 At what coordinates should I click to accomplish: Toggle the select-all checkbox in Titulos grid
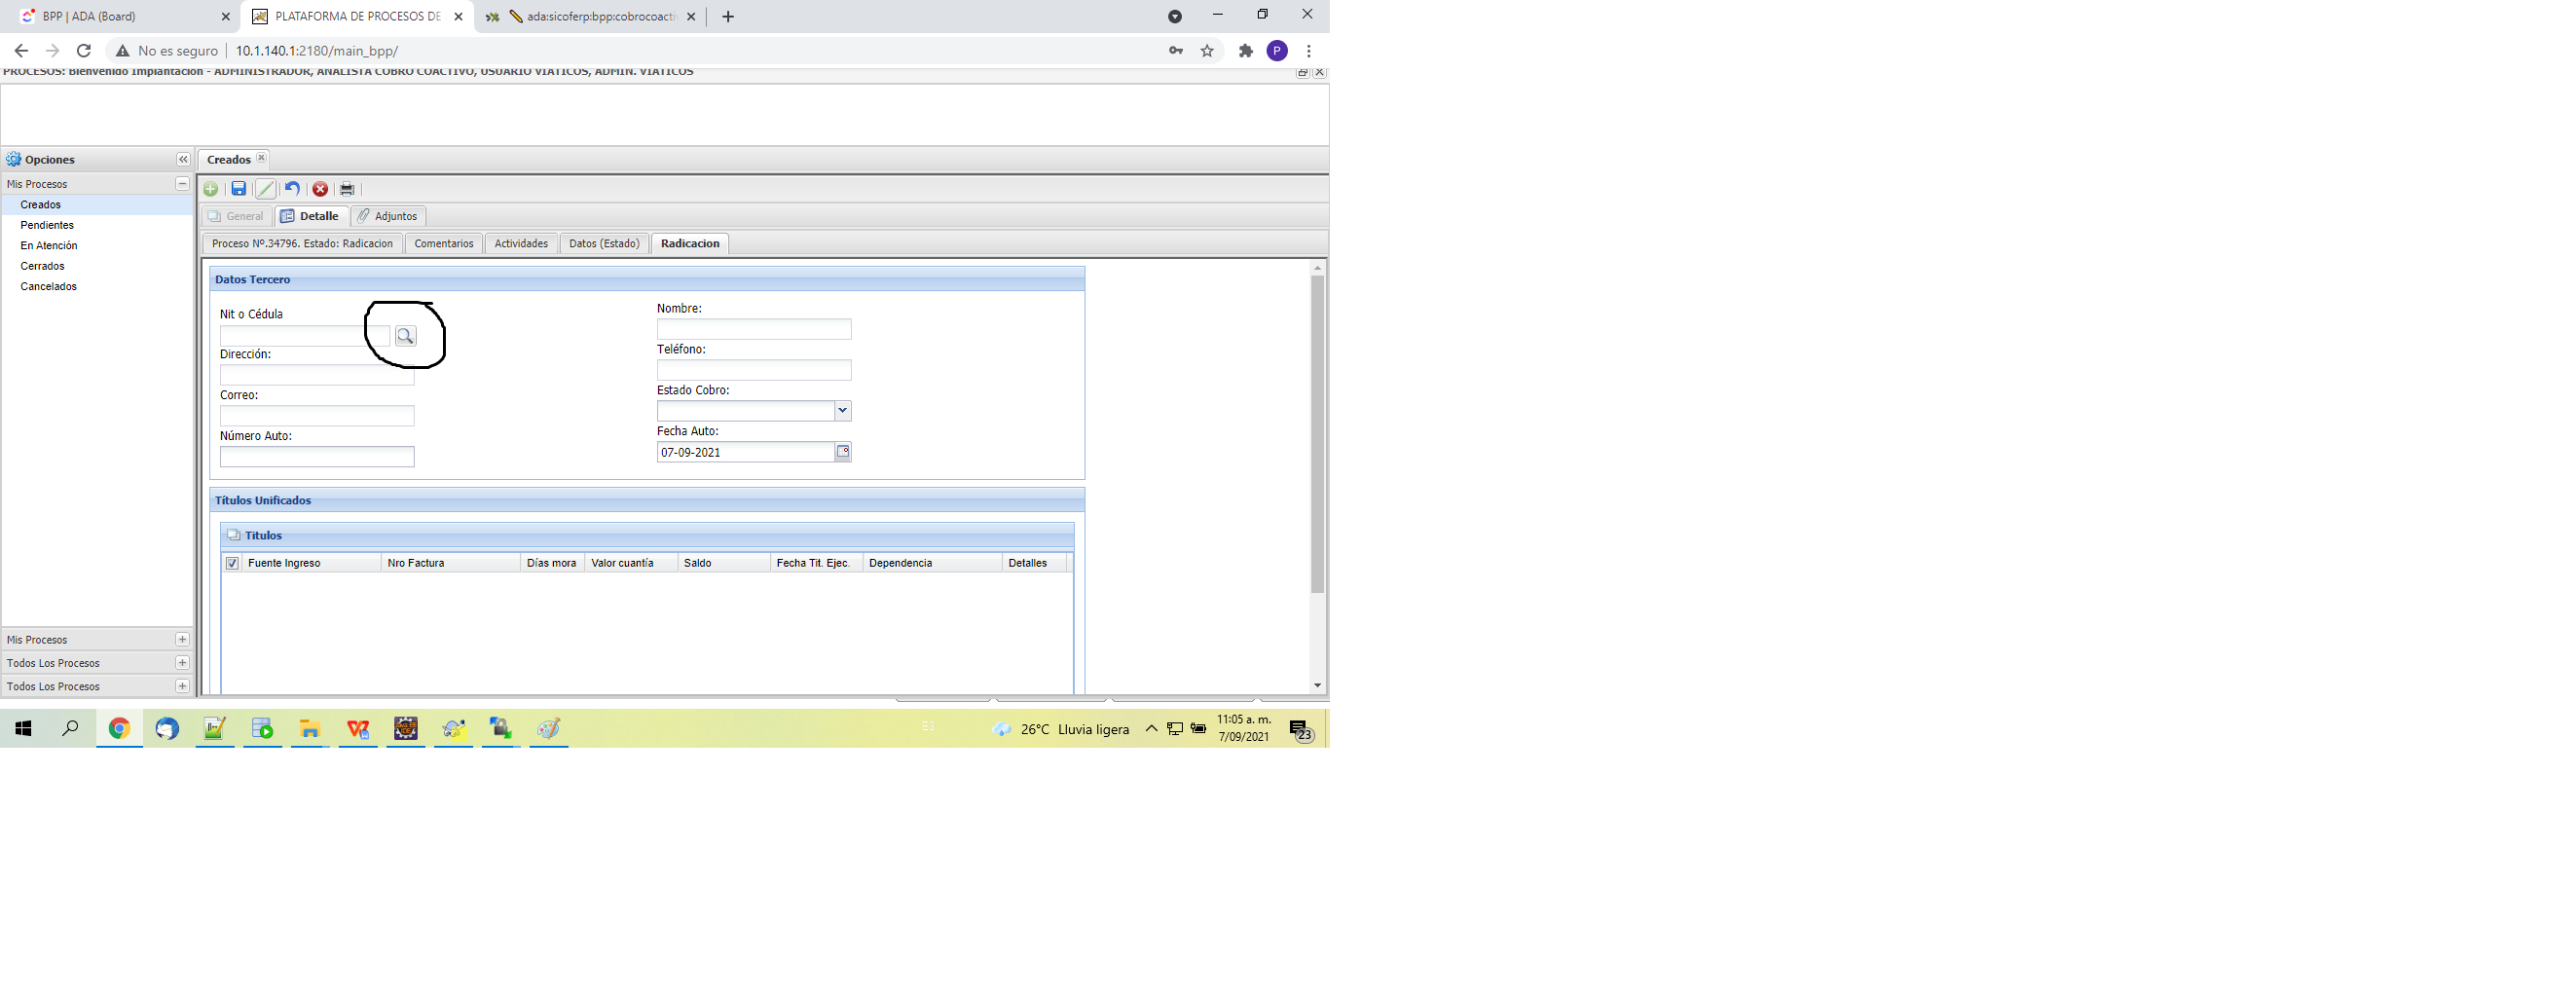tap(232, 563)
